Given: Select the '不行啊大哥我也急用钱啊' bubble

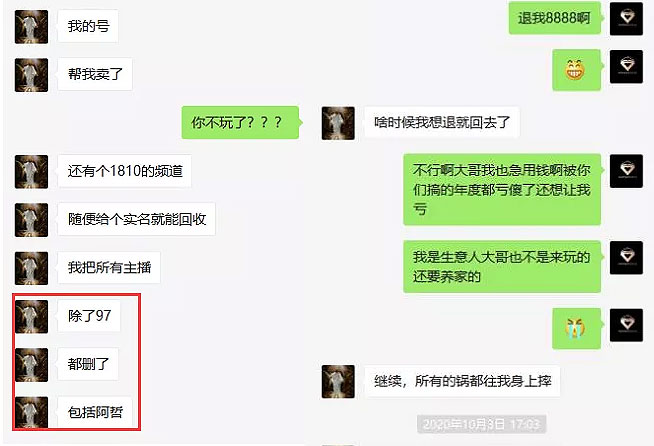Looking at the screenshot, I should click(503, 189).
